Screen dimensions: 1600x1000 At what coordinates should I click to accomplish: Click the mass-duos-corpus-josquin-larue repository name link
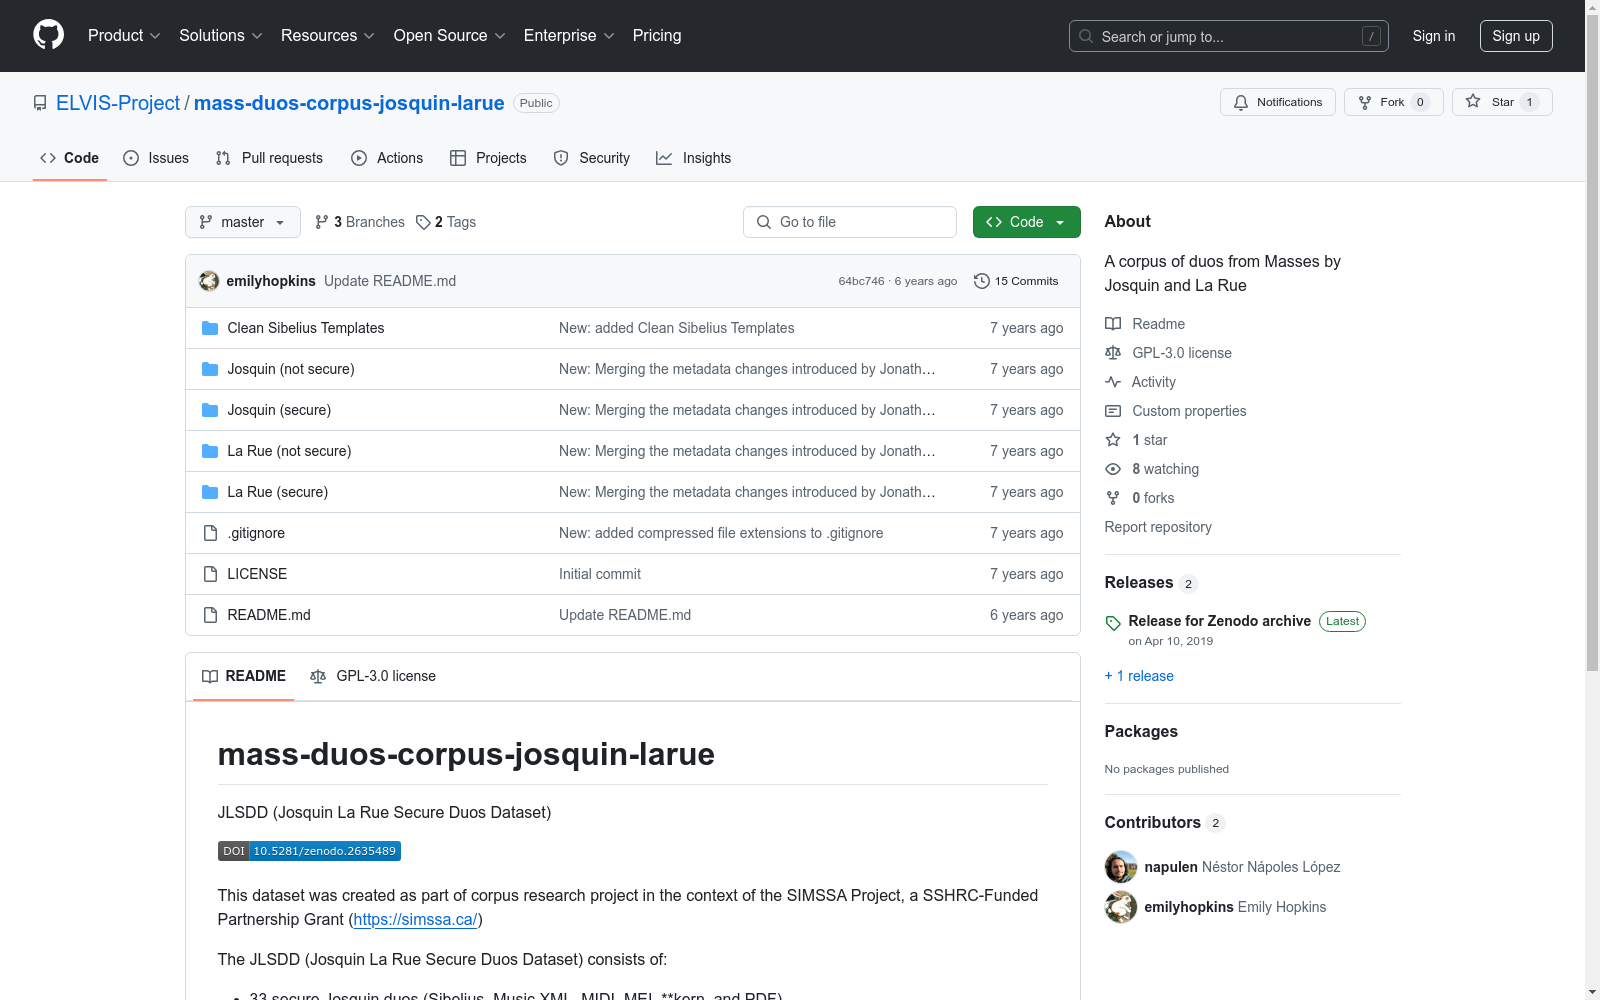tap(349, 103)
